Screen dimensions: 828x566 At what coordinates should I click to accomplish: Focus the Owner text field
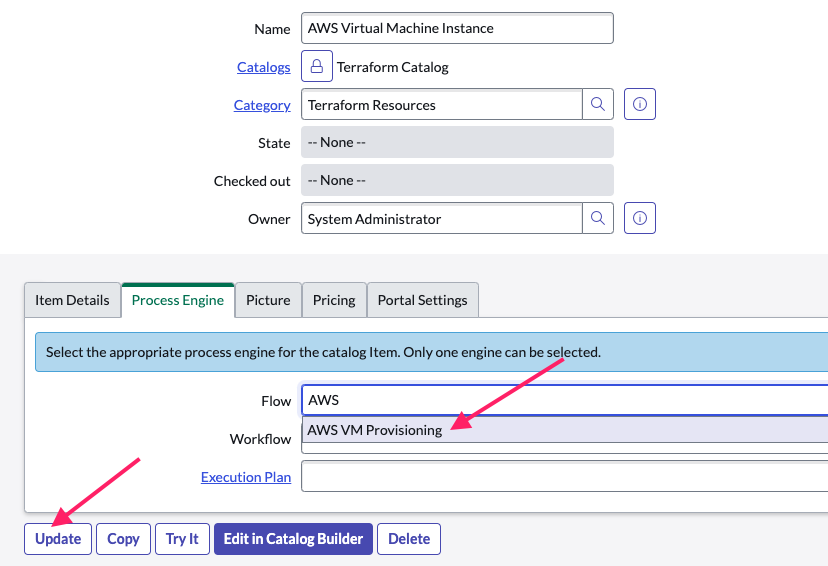point(442,219)
